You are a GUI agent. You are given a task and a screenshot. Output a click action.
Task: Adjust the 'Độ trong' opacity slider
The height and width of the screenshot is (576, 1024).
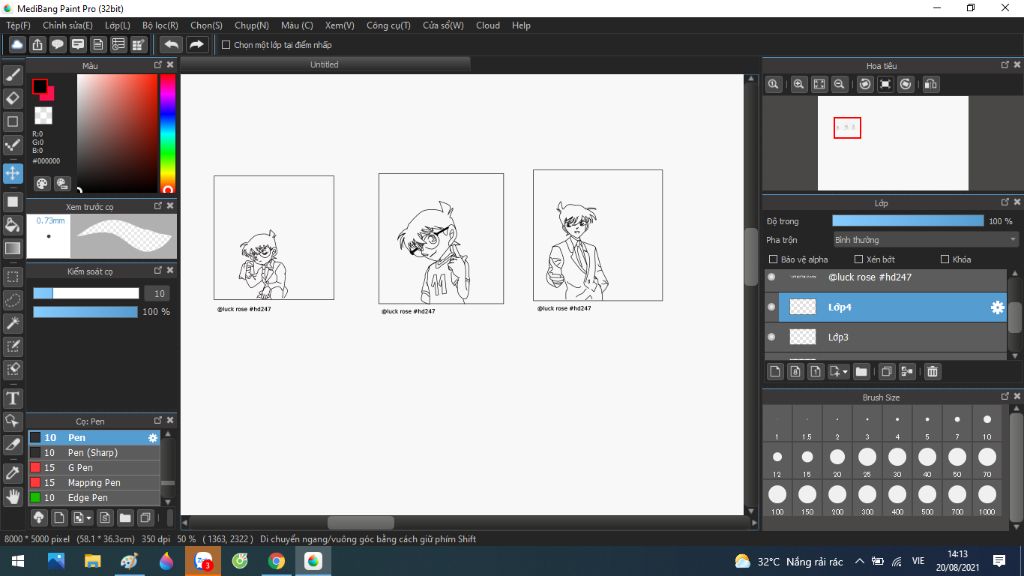pyautogui.click(x=908, y=221)
